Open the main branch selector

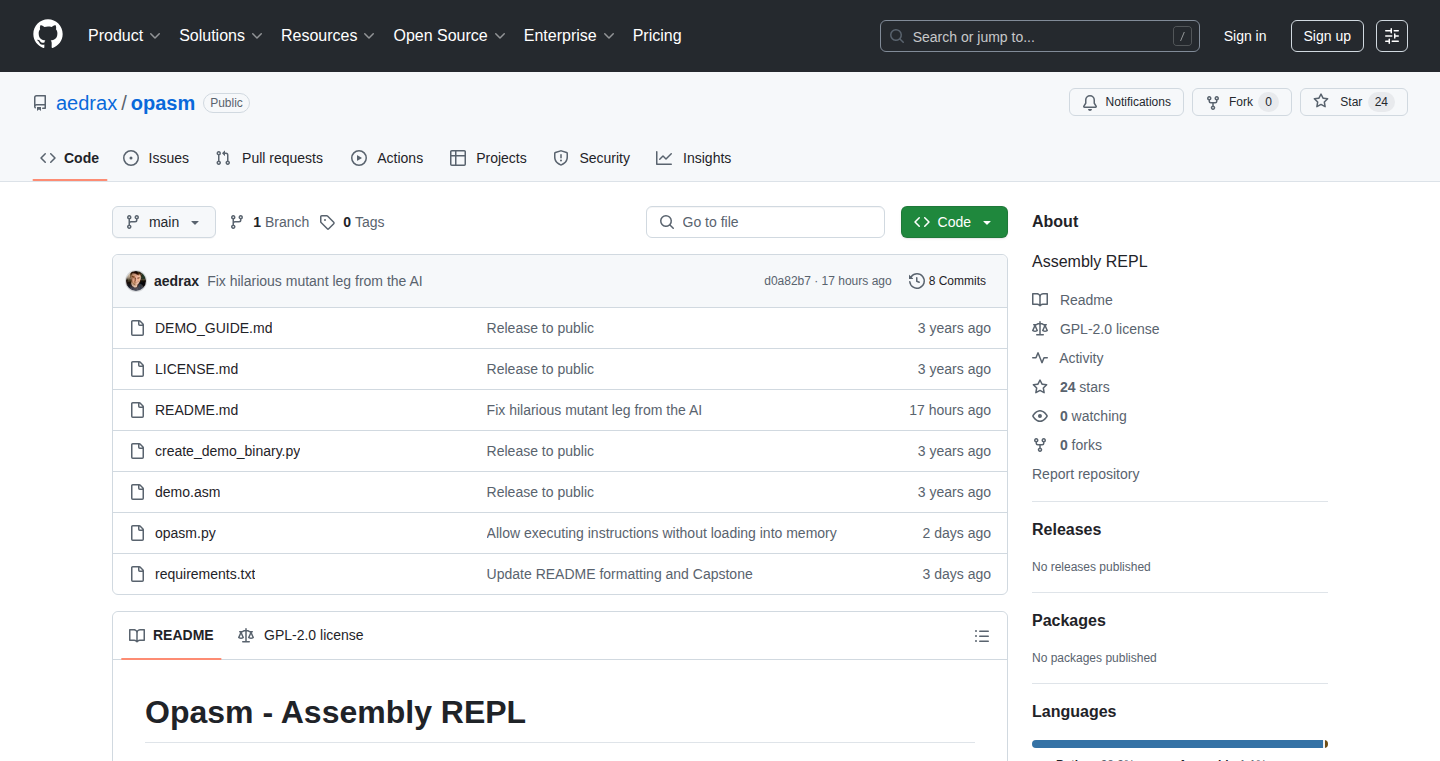164,222
